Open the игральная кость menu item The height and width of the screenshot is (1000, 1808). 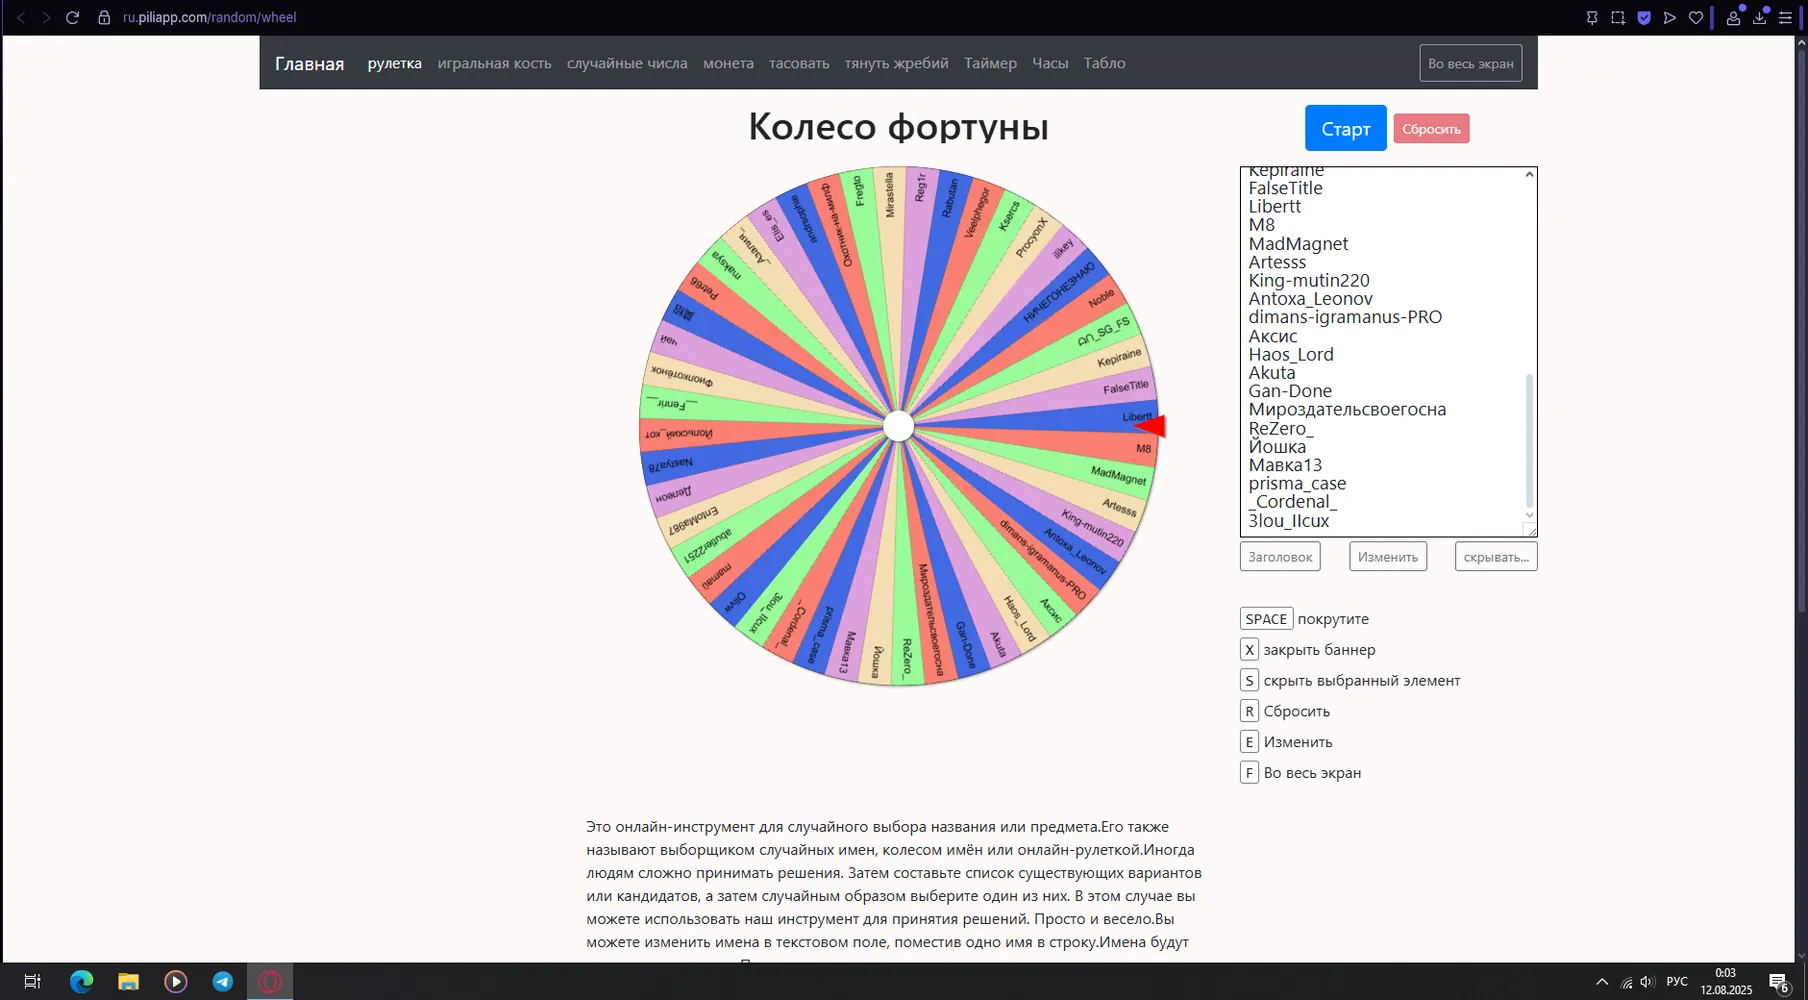(x=494, y=63)
